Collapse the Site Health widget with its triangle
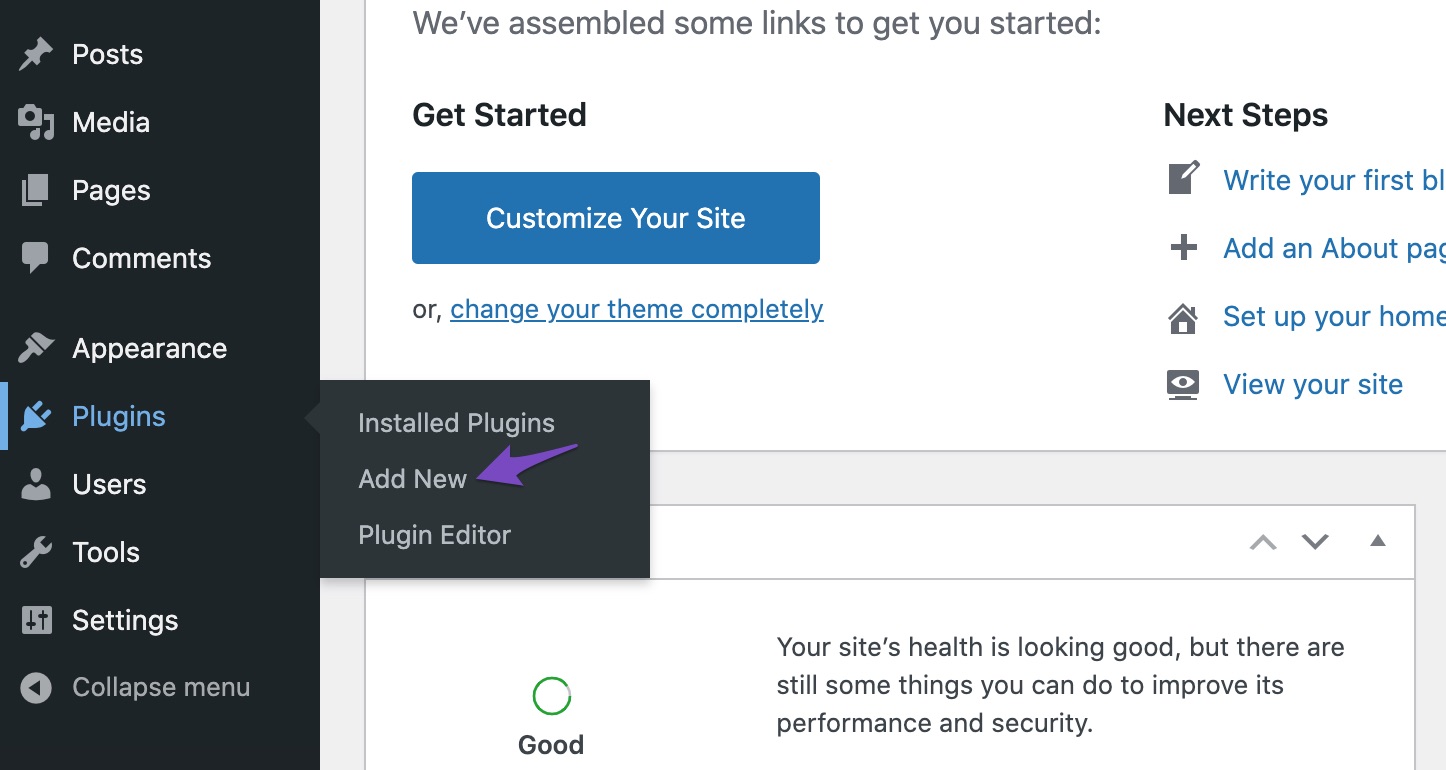The width and height of the screenshot is (1446, 770). [1377, 541]
